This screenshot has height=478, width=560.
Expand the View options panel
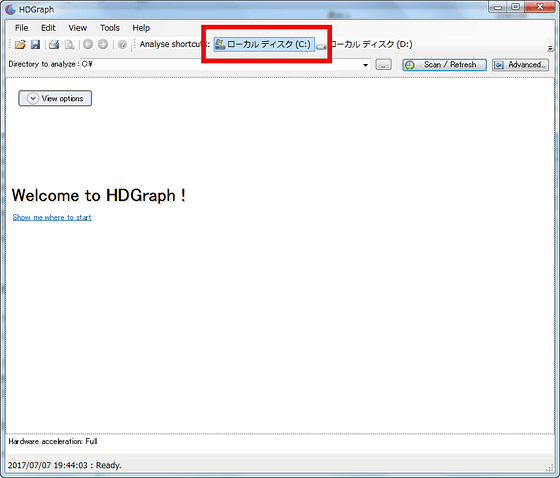click(55, 98)
